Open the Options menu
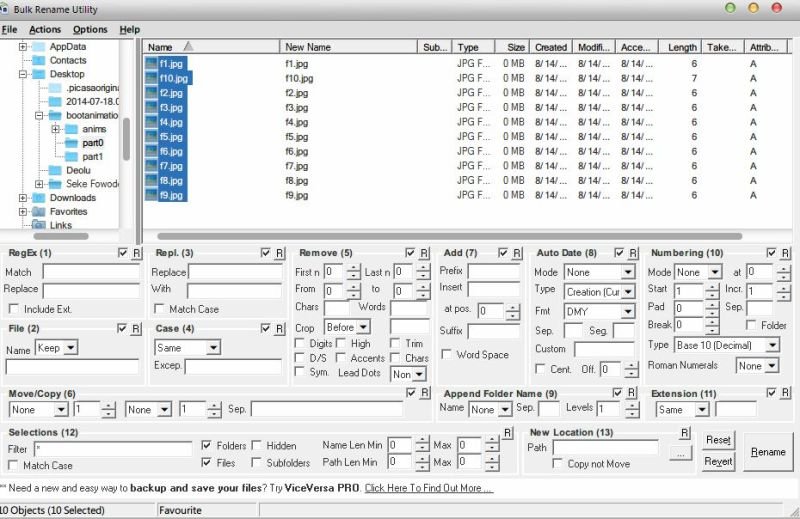Viewport: 800px width, 519px height. tap(90, 30)
